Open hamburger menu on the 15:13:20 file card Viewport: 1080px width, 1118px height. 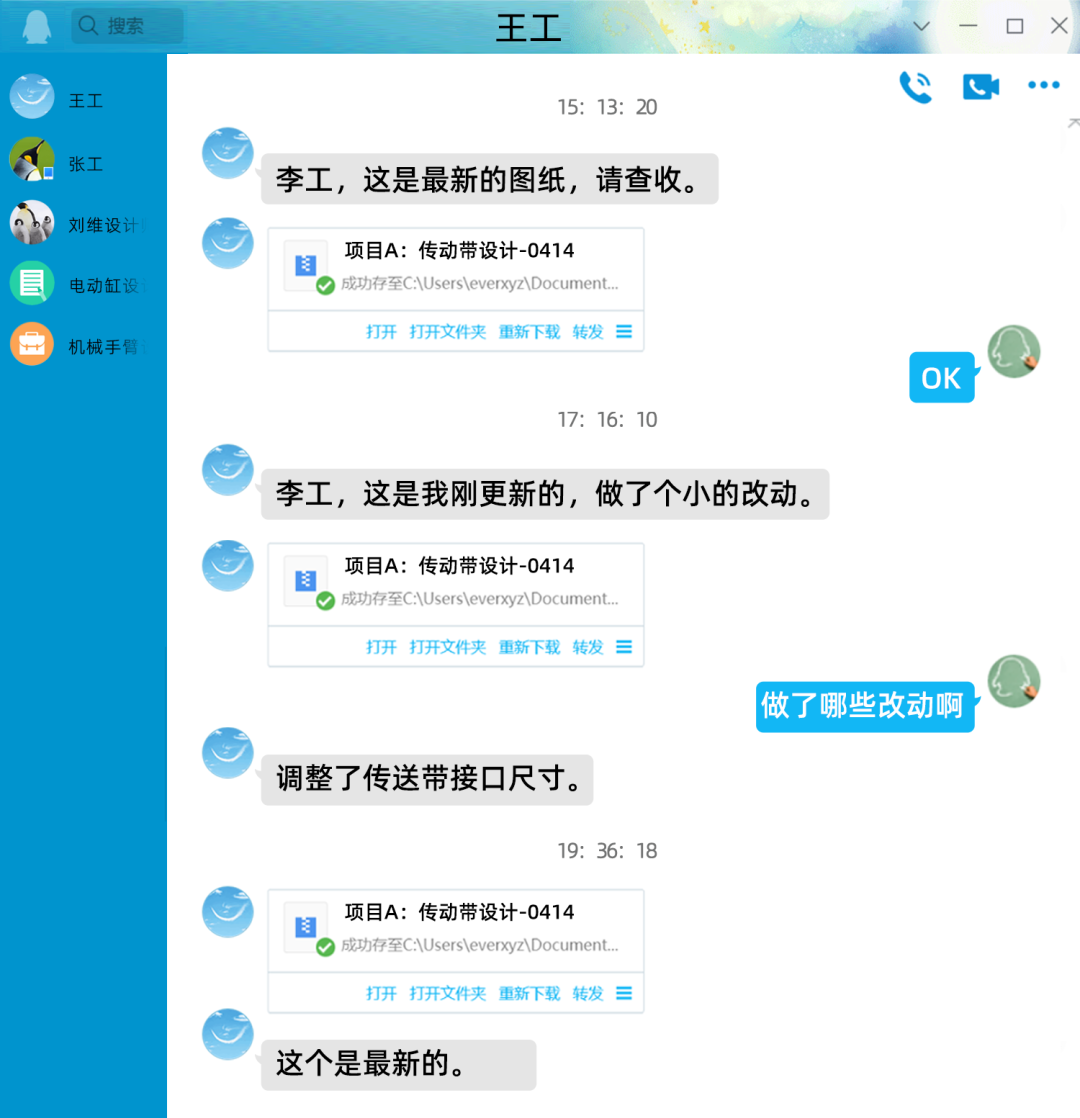point(624,332)
